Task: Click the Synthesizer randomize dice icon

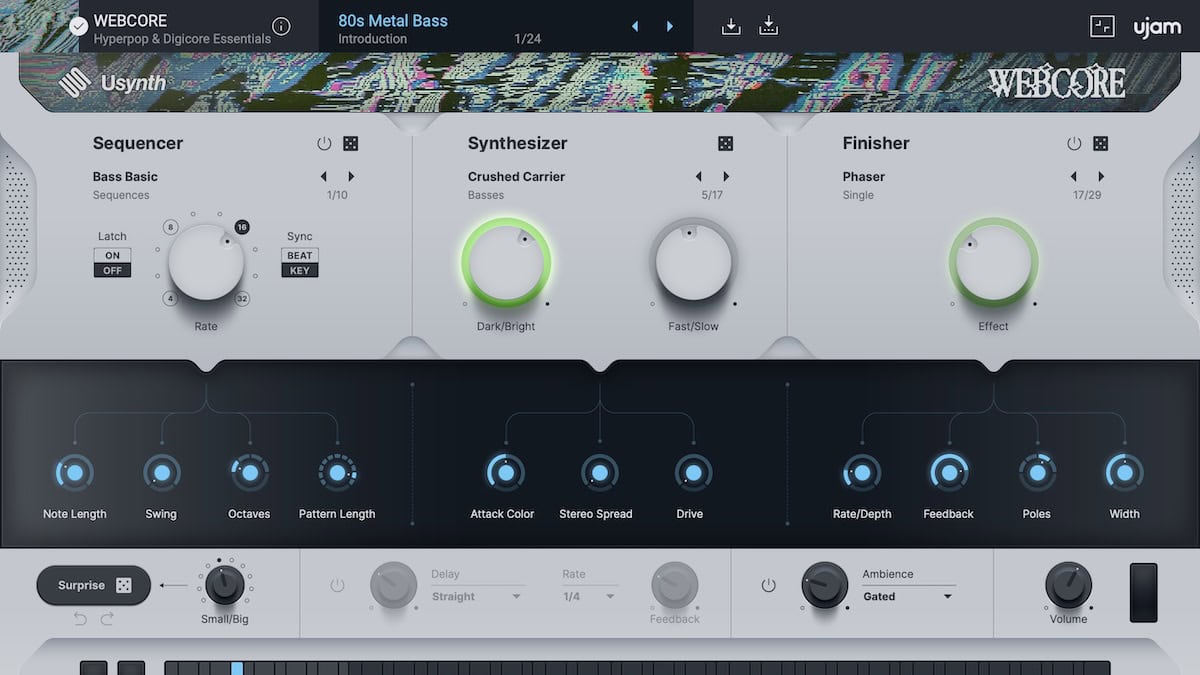Action: tap(726, 144)
